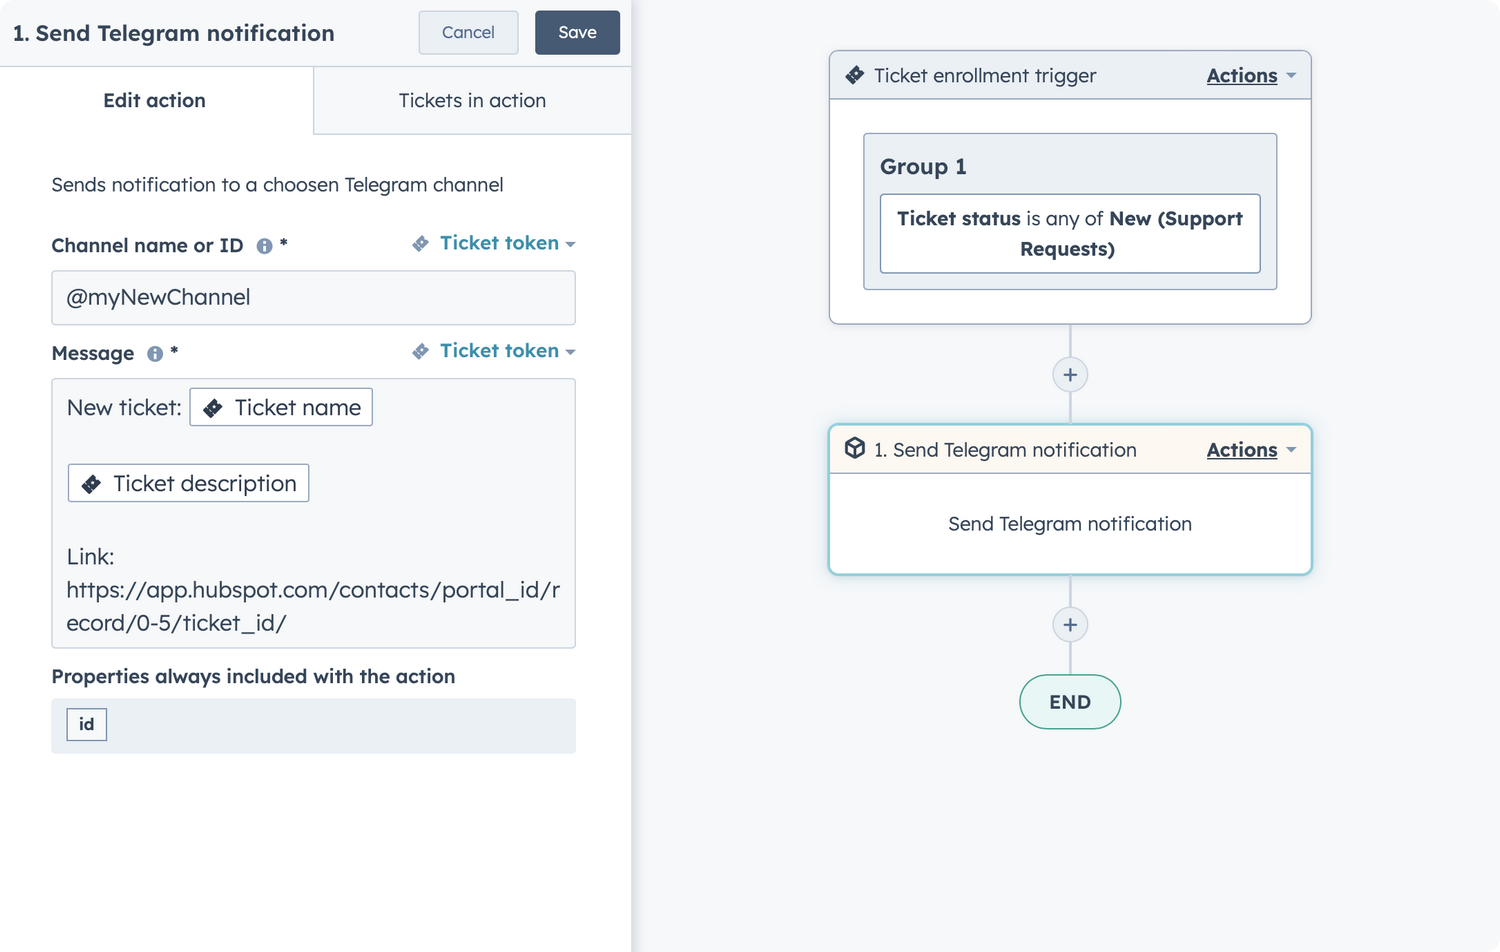Open Ticket token dropdown for Channel name
1500x952 pixels.
[x=494, y=243]
